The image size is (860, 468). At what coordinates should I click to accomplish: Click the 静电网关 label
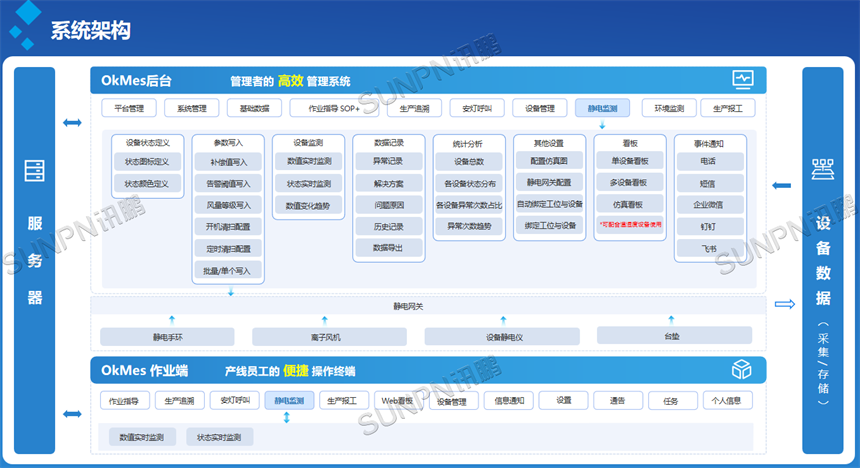pyautogui.click(x=408, y=306)
